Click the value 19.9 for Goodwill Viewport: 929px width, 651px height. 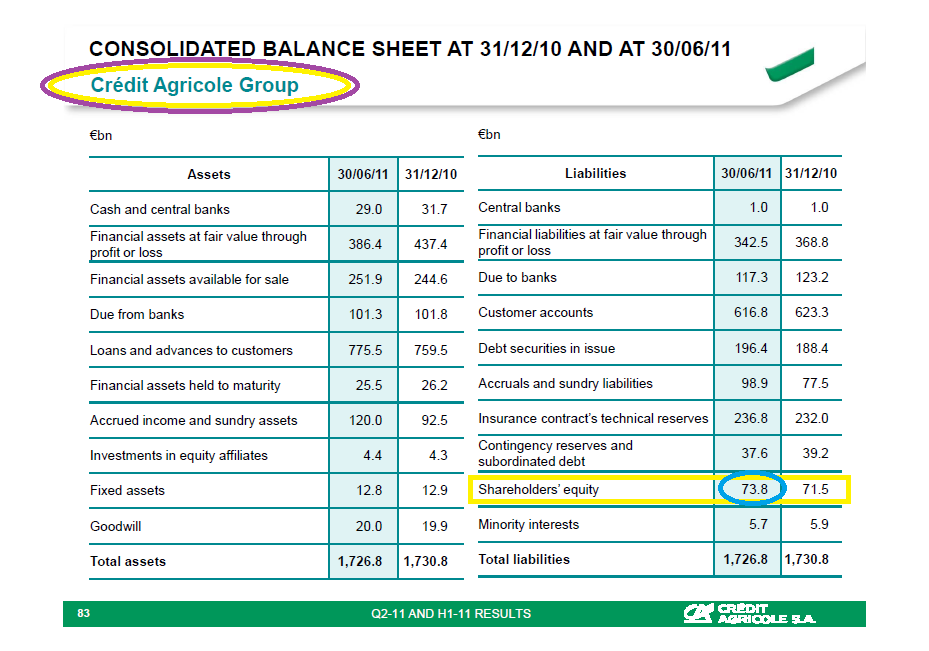434,526
